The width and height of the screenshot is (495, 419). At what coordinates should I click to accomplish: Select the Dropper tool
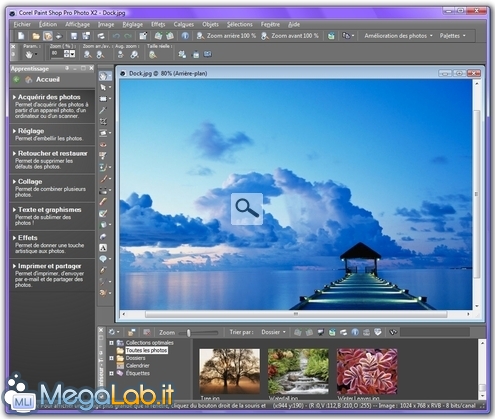pos(103,110)
